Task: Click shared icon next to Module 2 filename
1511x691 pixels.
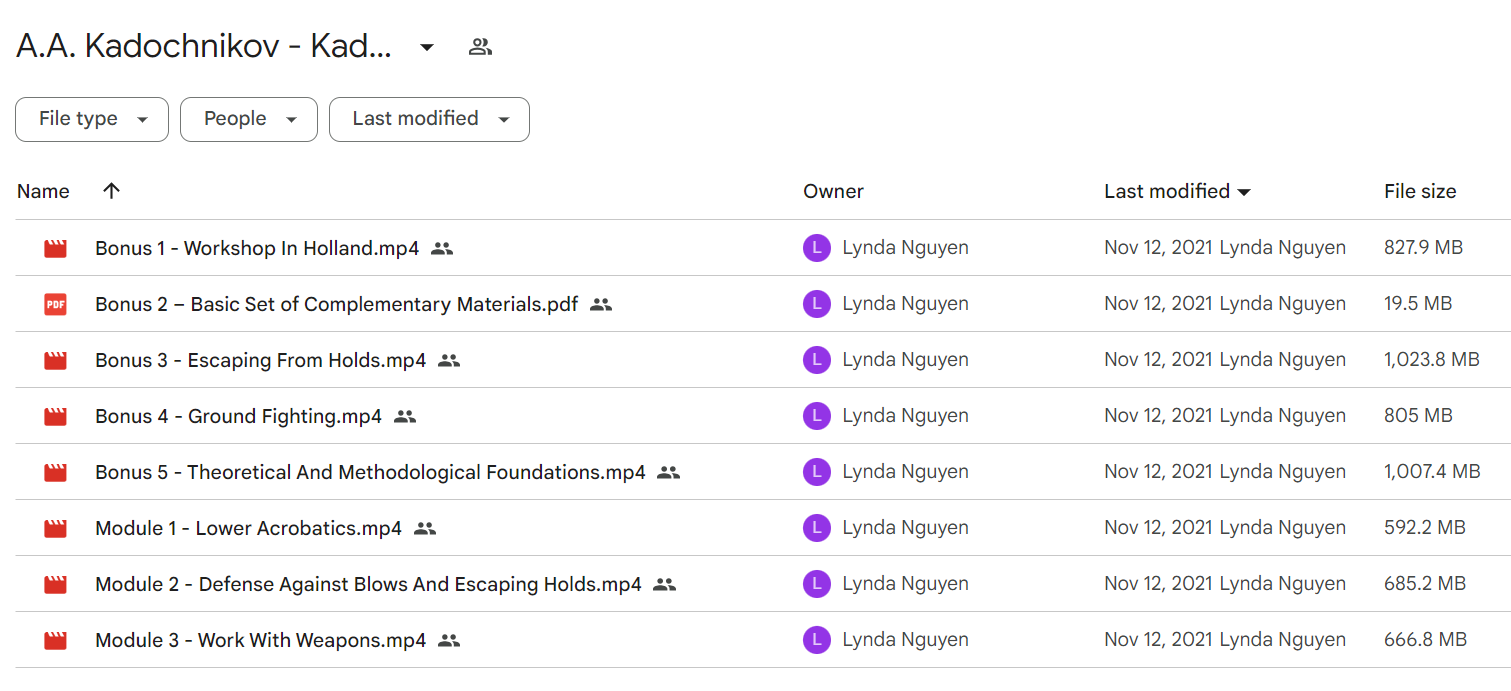Action: (x=664, y=585)
